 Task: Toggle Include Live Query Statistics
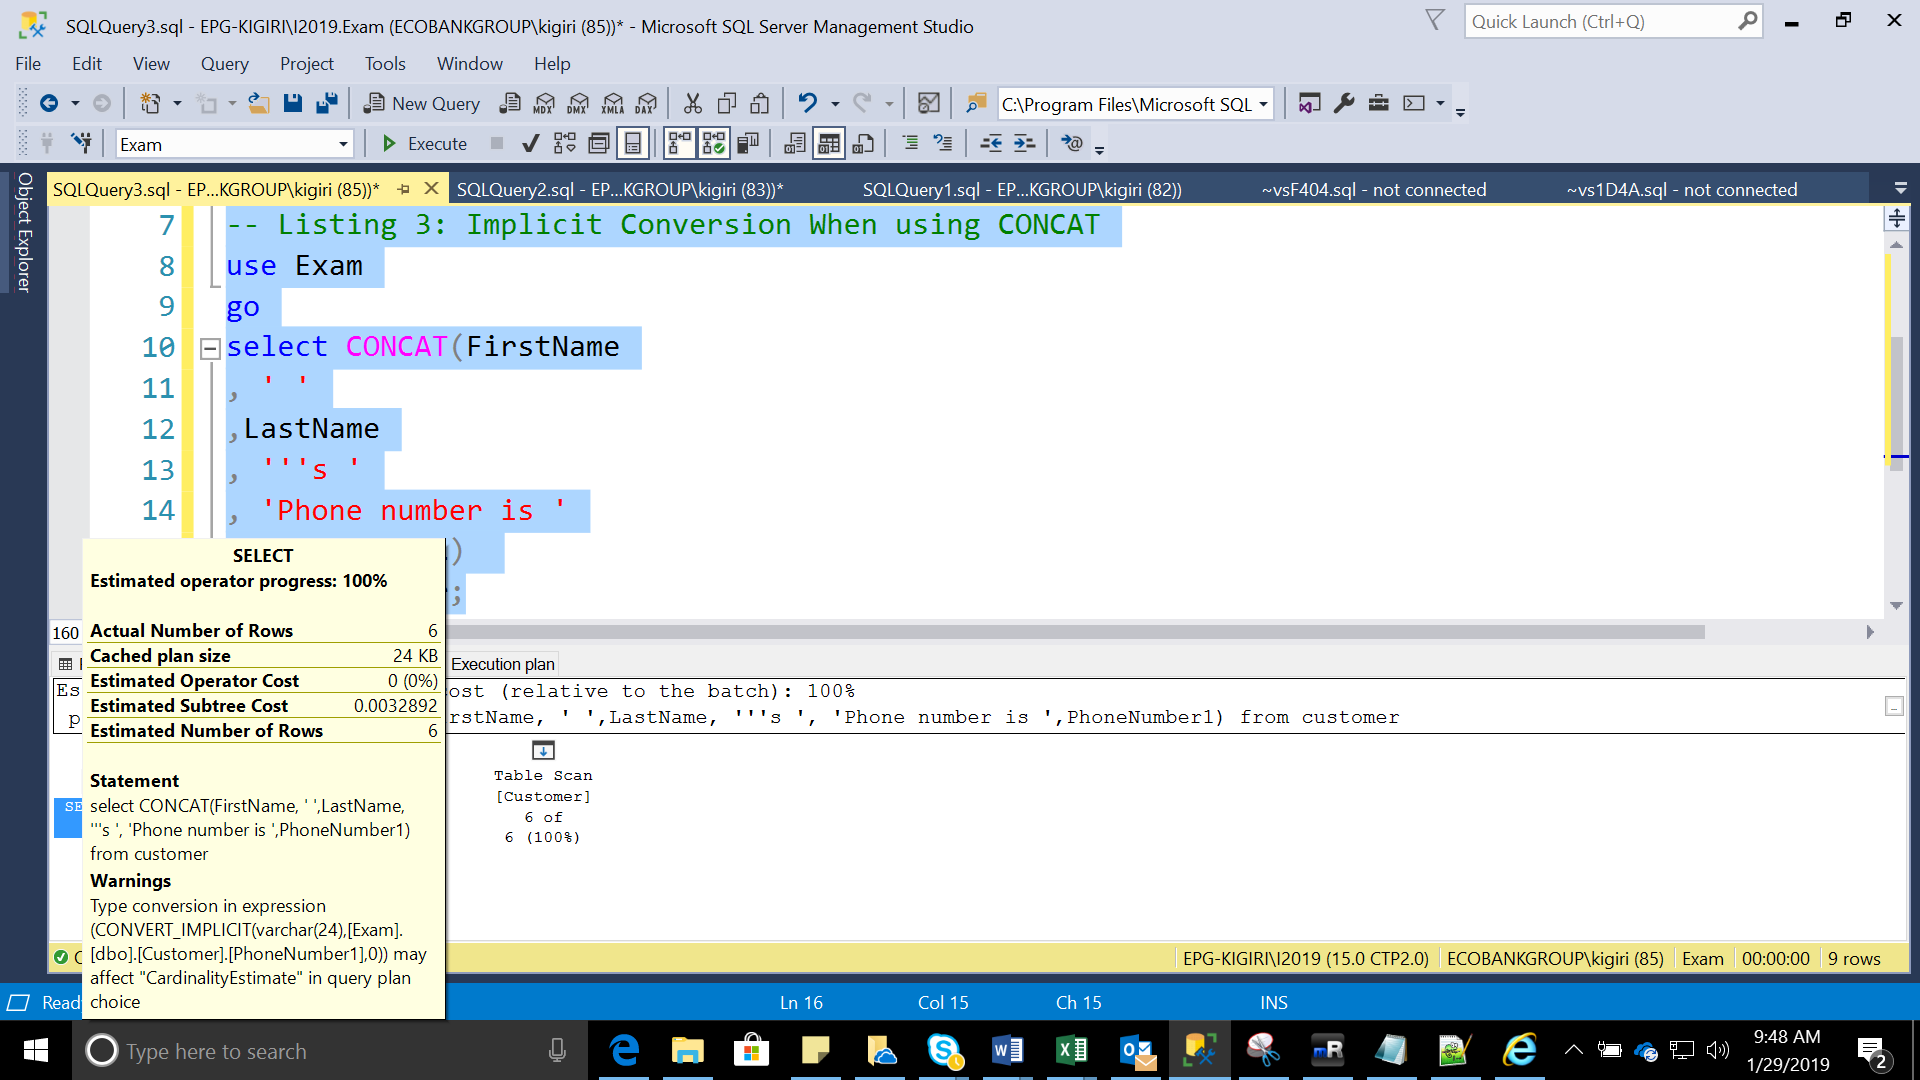click(x=714, y=144)
